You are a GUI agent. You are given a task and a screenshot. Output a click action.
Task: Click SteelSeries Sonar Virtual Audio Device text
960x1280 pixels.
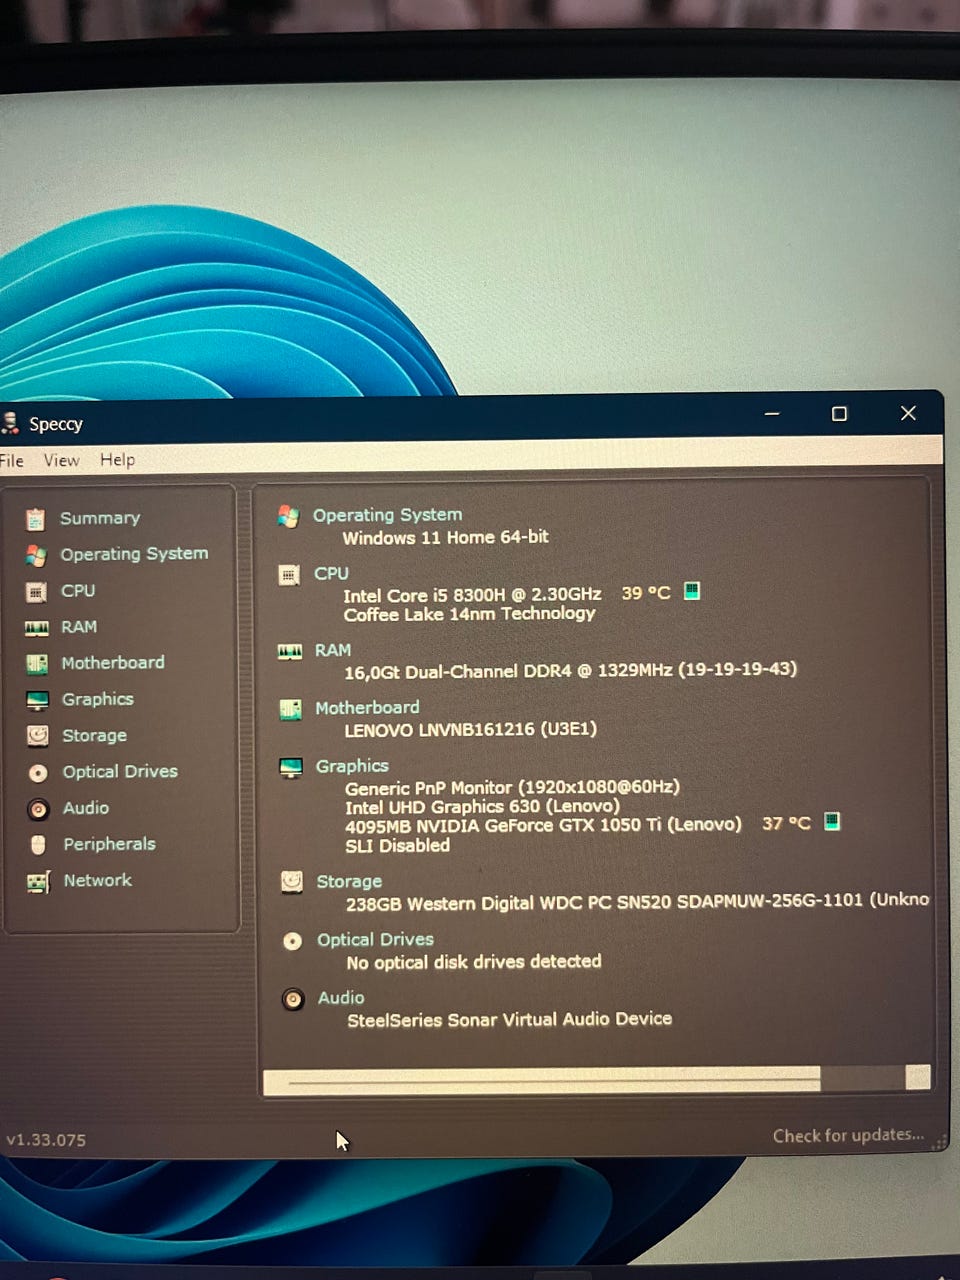click(509, 1020)
